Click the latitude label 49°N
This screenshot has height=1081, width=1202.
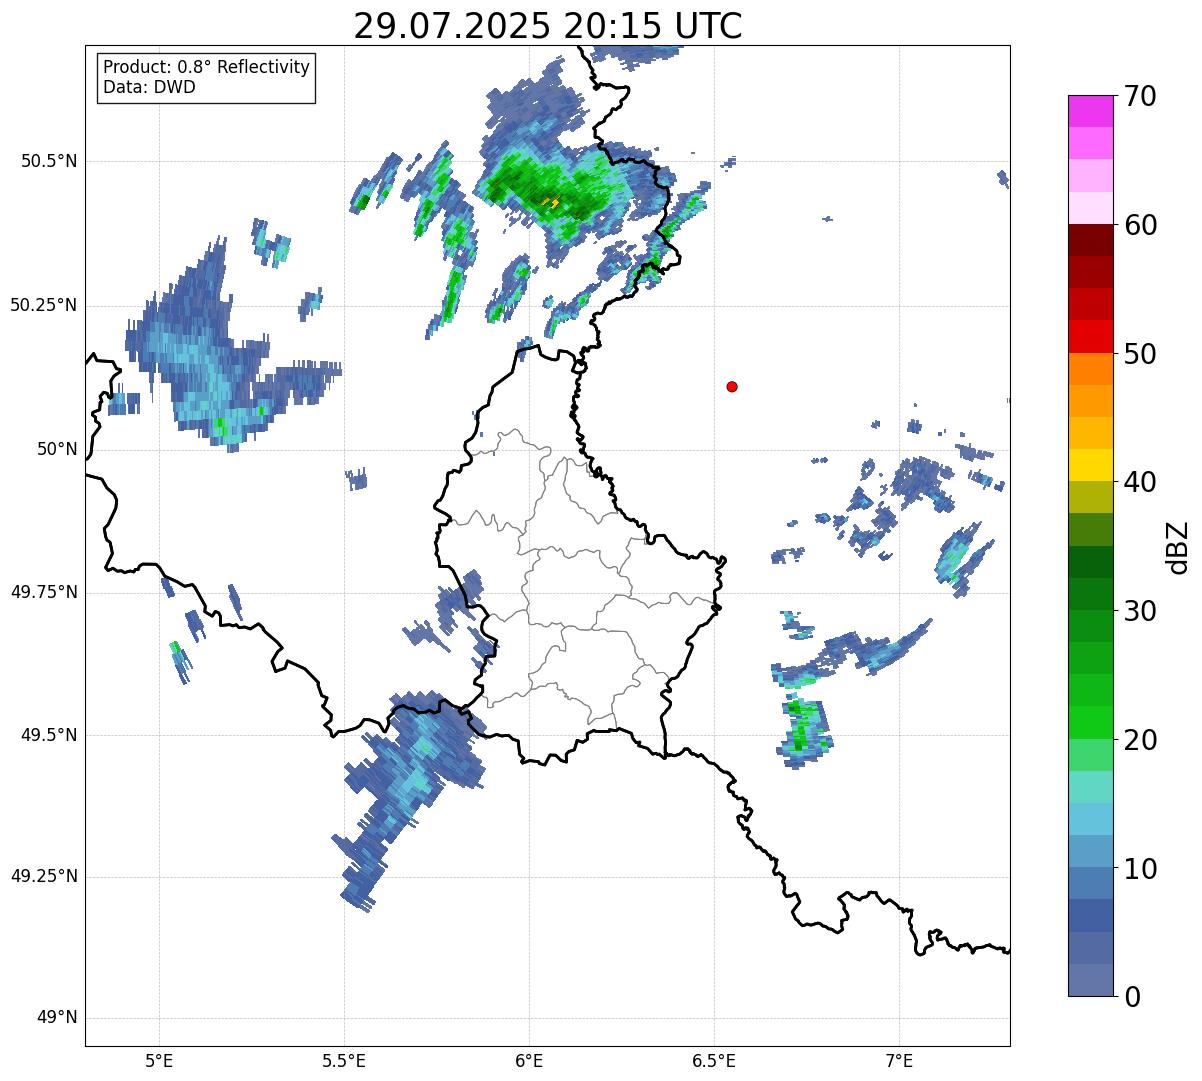pyautogui.click(x=57, y=1018)
